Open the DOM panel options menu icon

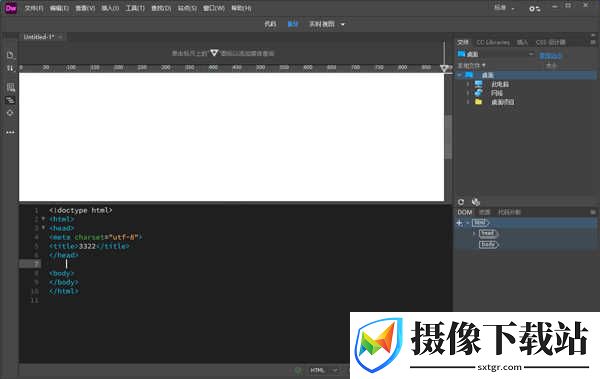(593, 212)
